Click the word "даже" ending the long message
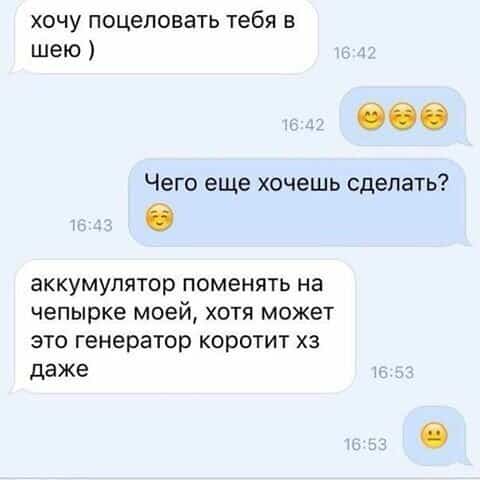Image resolution: width=480 pixels, height=480 pixels. [x=59, y=370]
